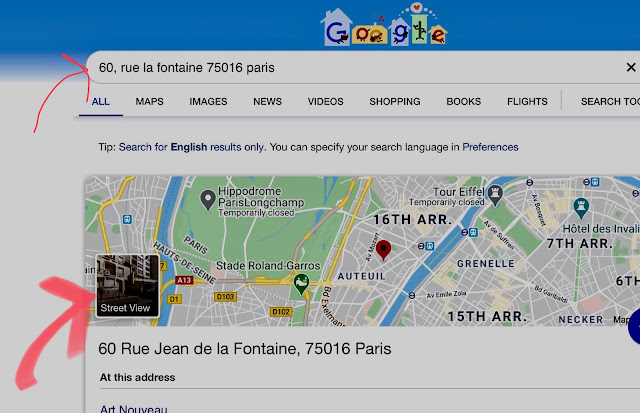Open the Search Tools option
This screenshot has width=640, height=413.
pyautogui.click(x=610, y=102)
